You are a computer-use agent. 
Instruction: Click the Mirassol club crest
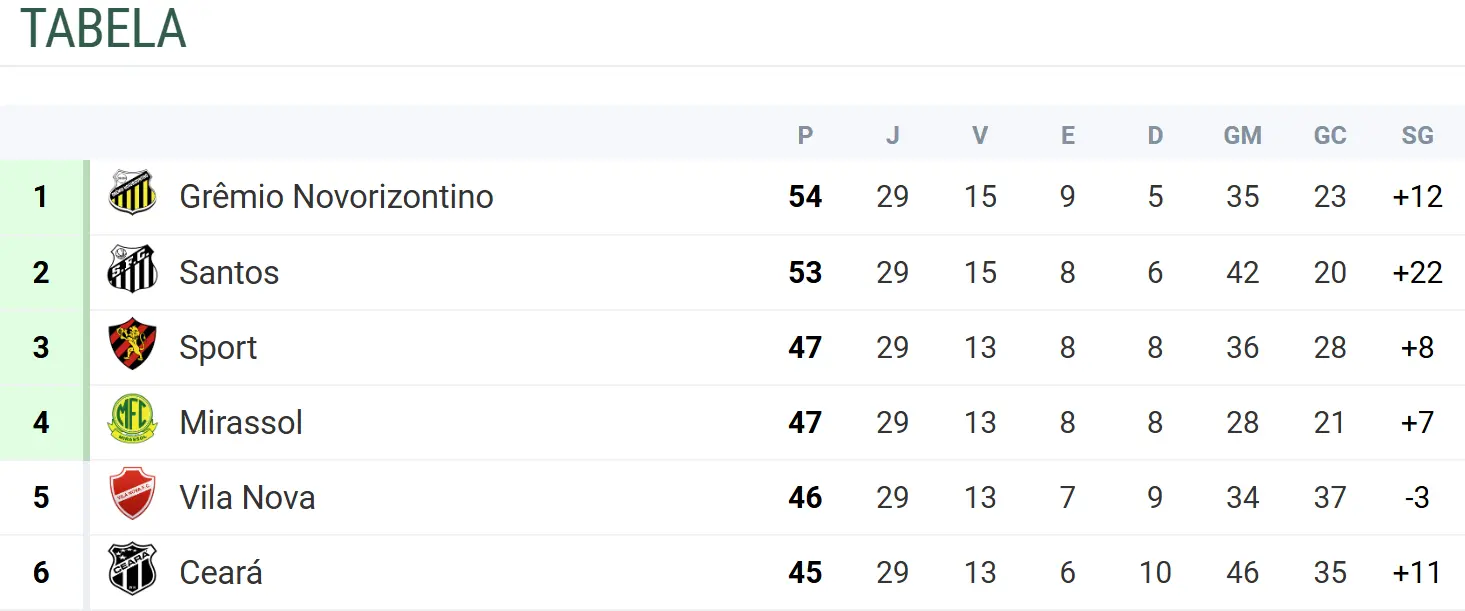tap(132, 420)
